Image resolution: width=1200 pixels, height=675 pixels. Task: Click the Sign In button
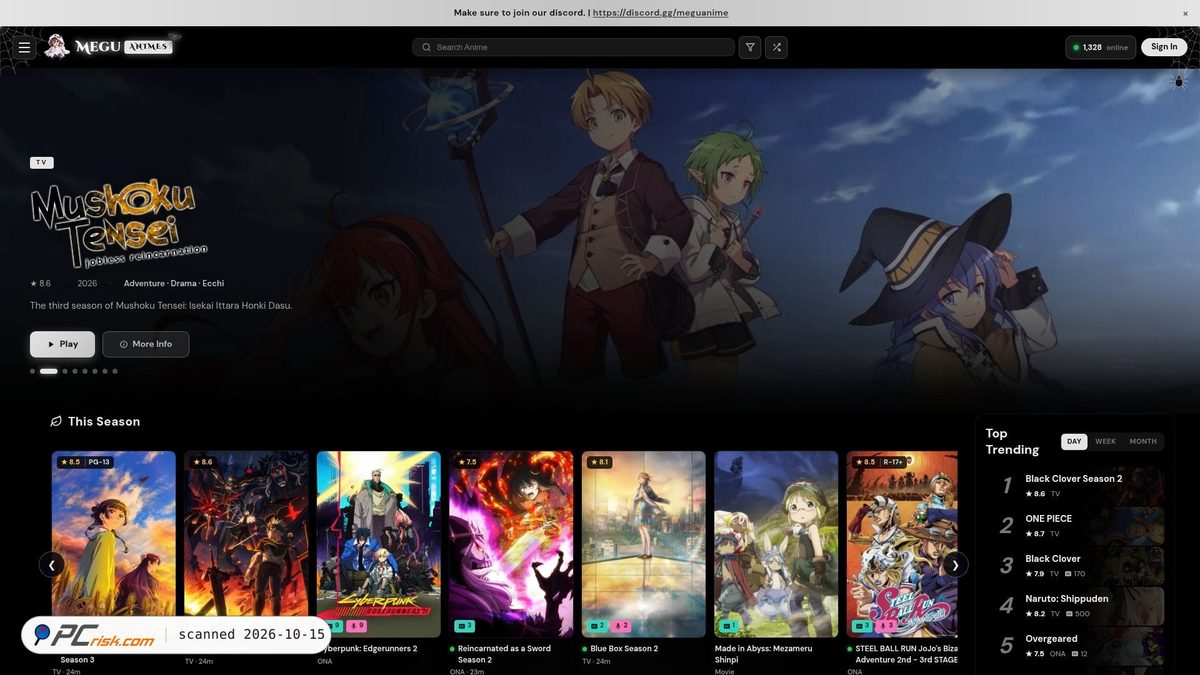[1164, 47]
